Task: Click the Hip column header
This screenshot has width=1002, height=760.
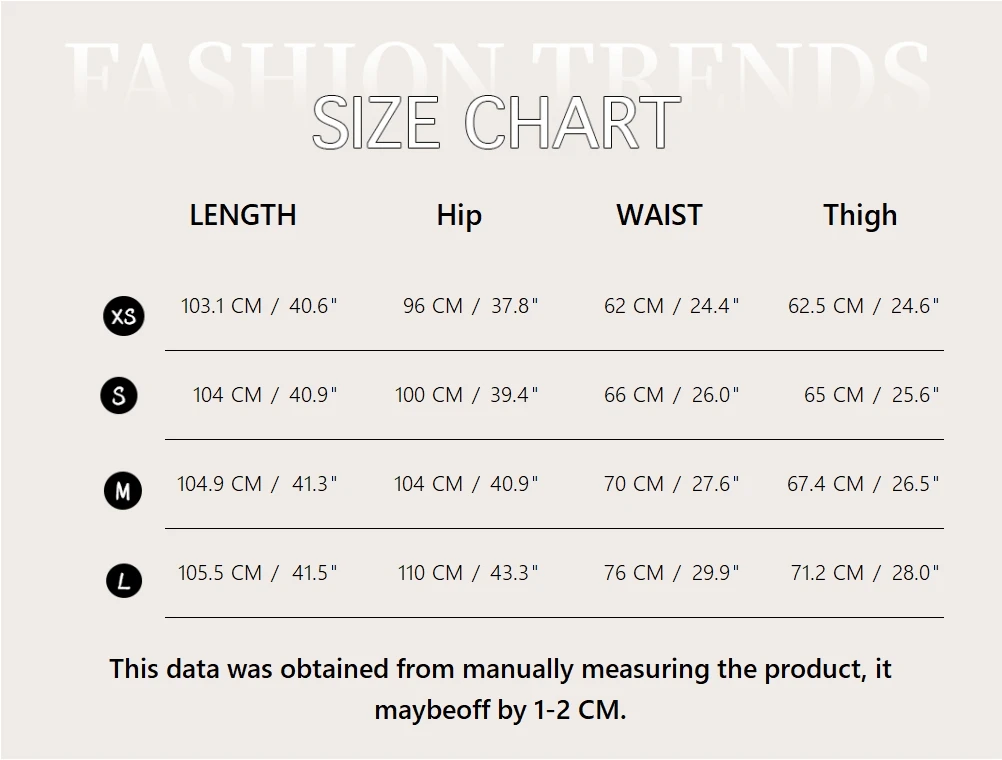Action: pyautogui.click(x=459, y=216)
